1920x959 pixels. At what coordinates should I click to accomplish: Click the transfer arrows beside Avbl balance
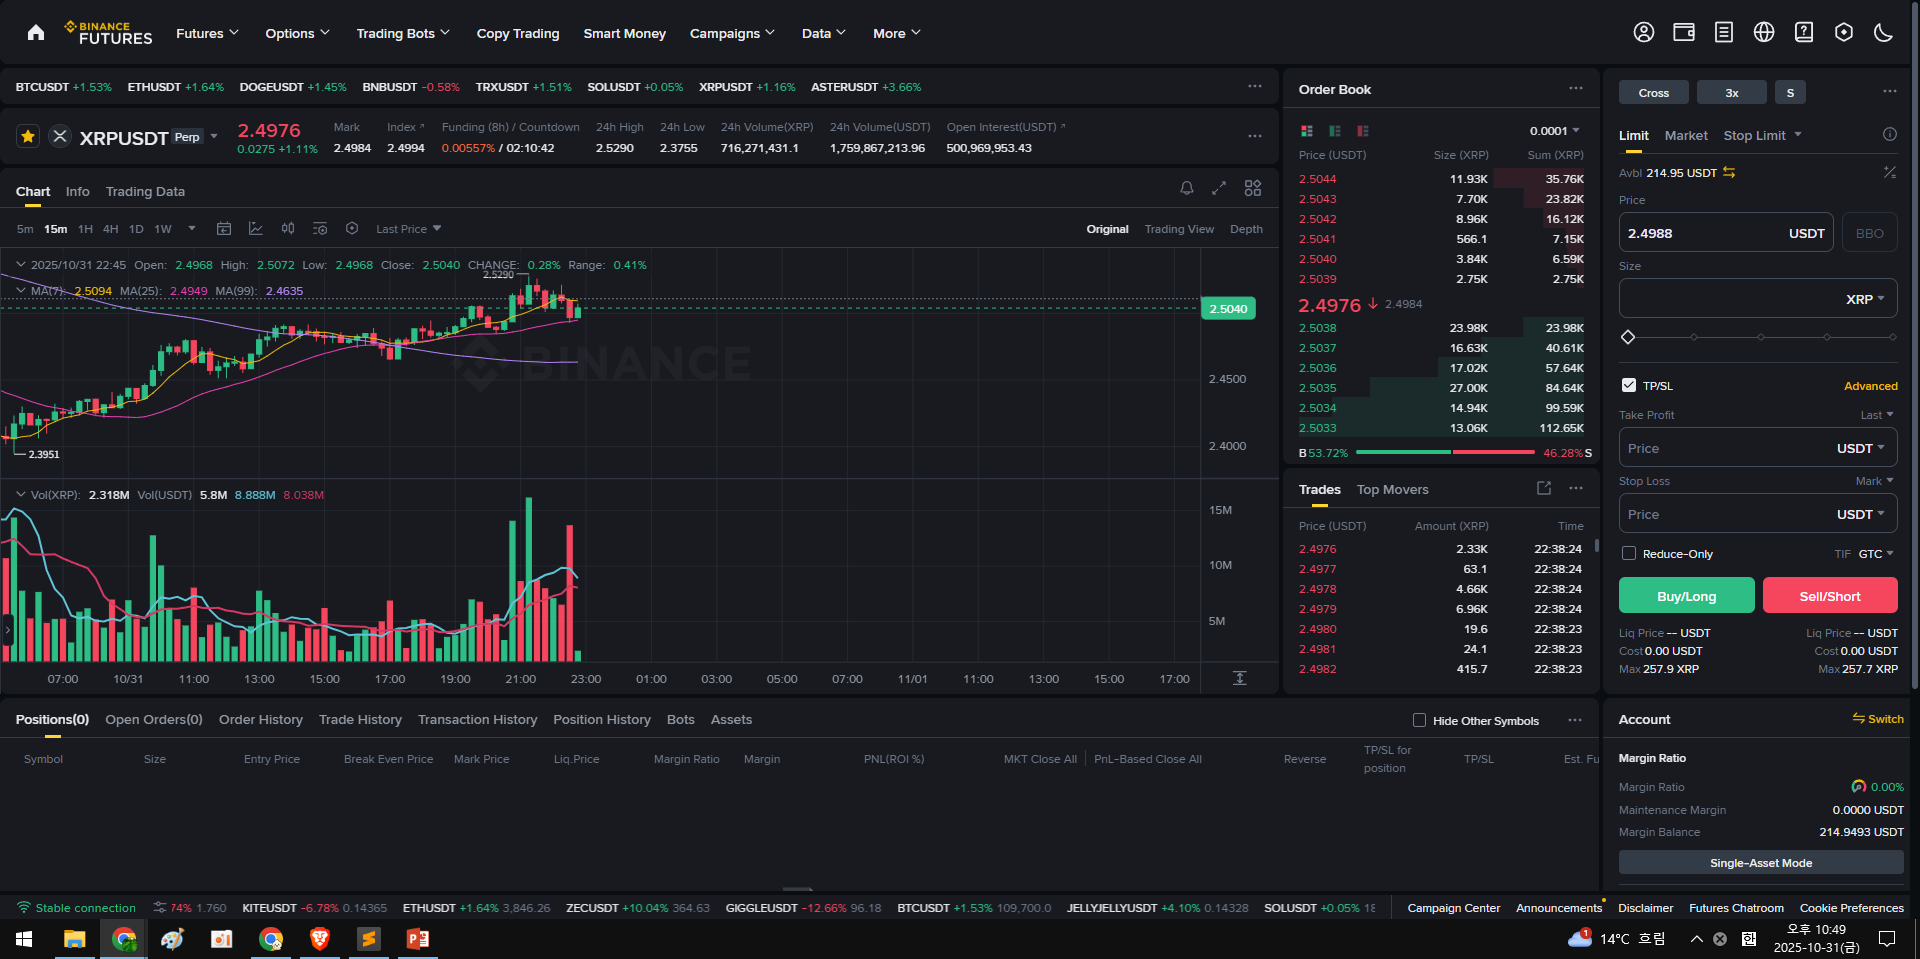[x=1729, y=173]
